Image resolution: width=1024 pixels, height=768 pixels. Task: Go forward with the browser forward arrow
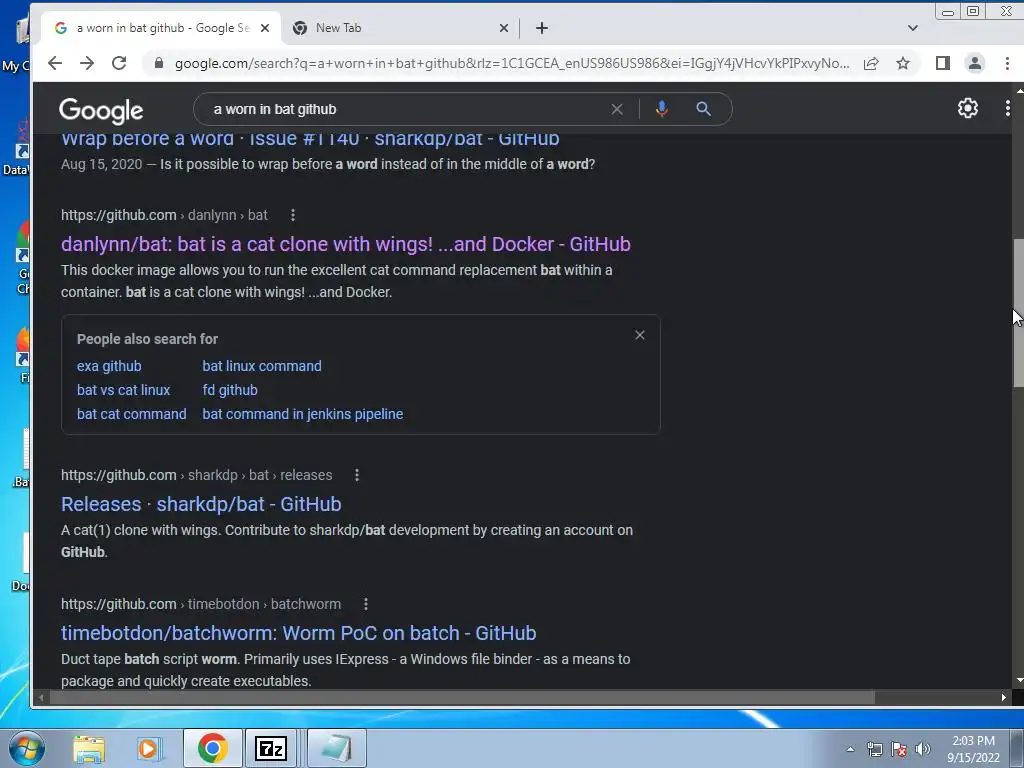[87, 63]
